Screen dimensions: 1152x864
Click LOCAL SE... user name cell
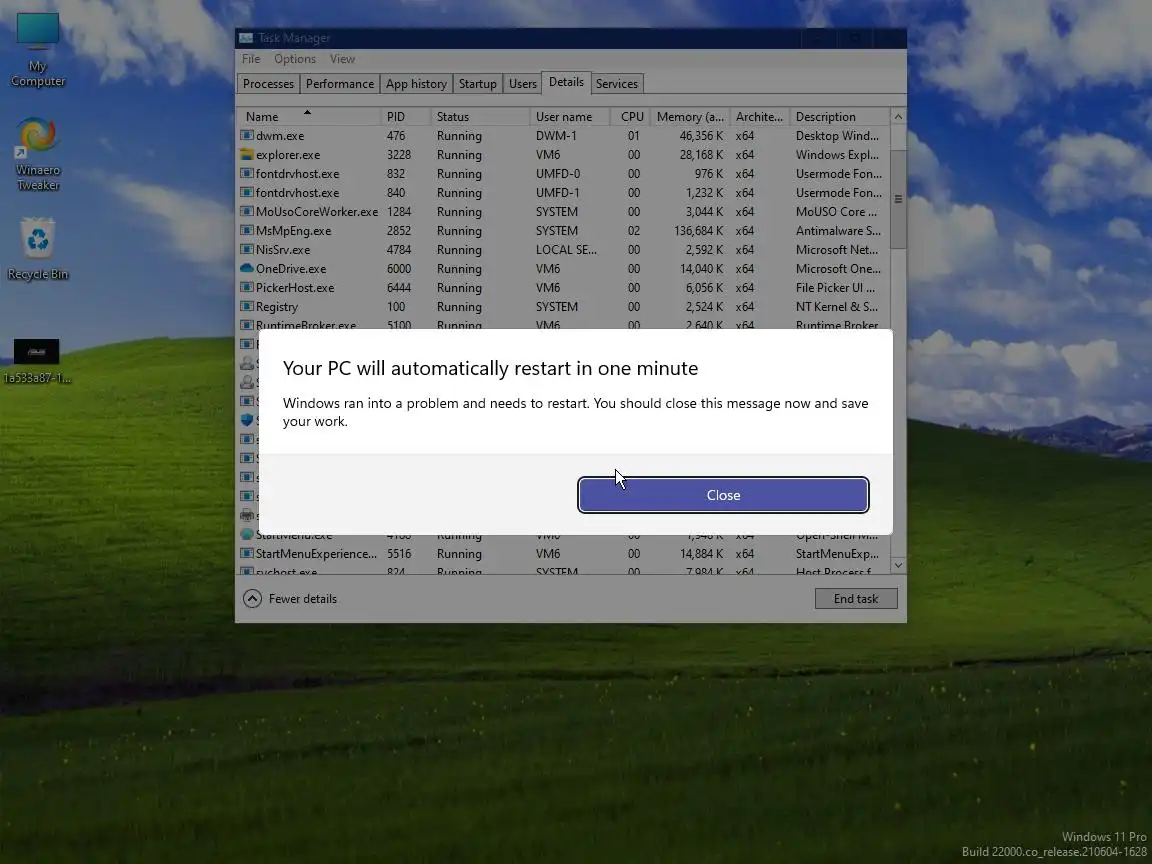point(566,250)
